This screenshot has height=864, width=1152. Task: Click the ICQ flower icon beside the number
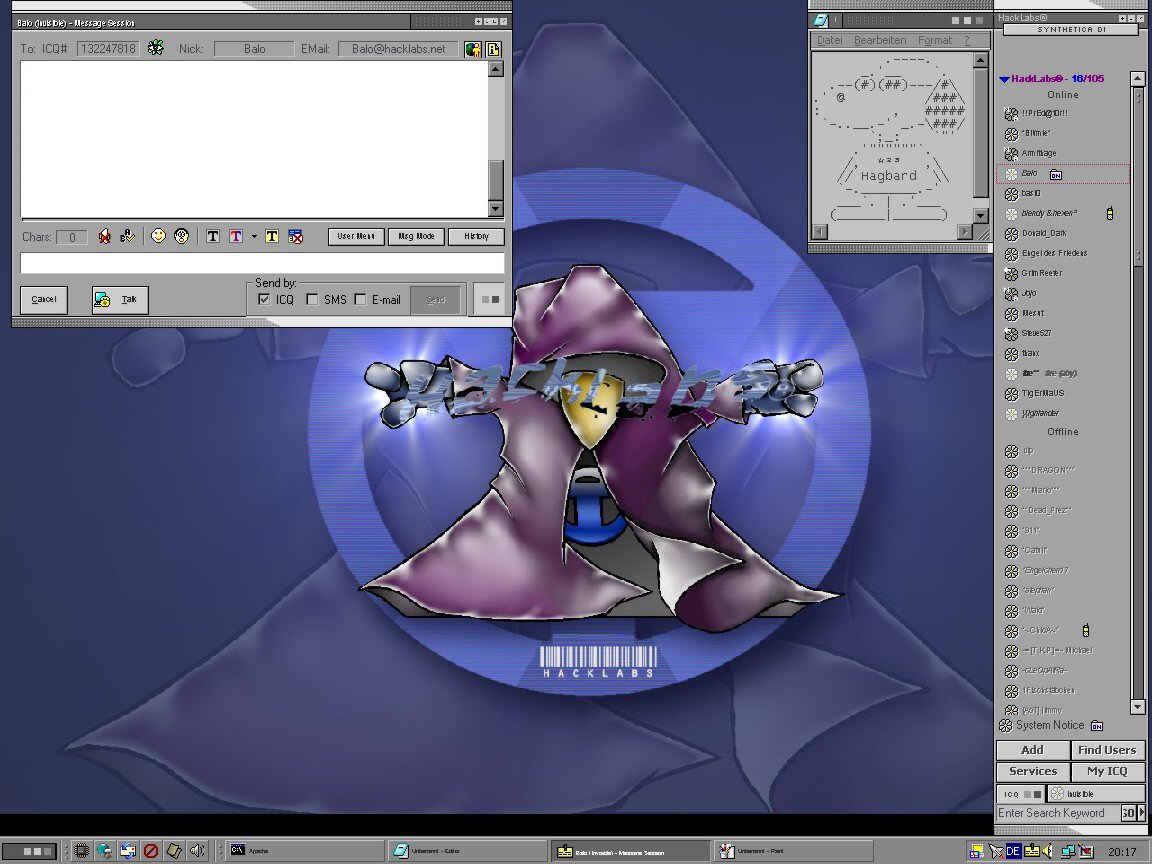coord(155,48)
